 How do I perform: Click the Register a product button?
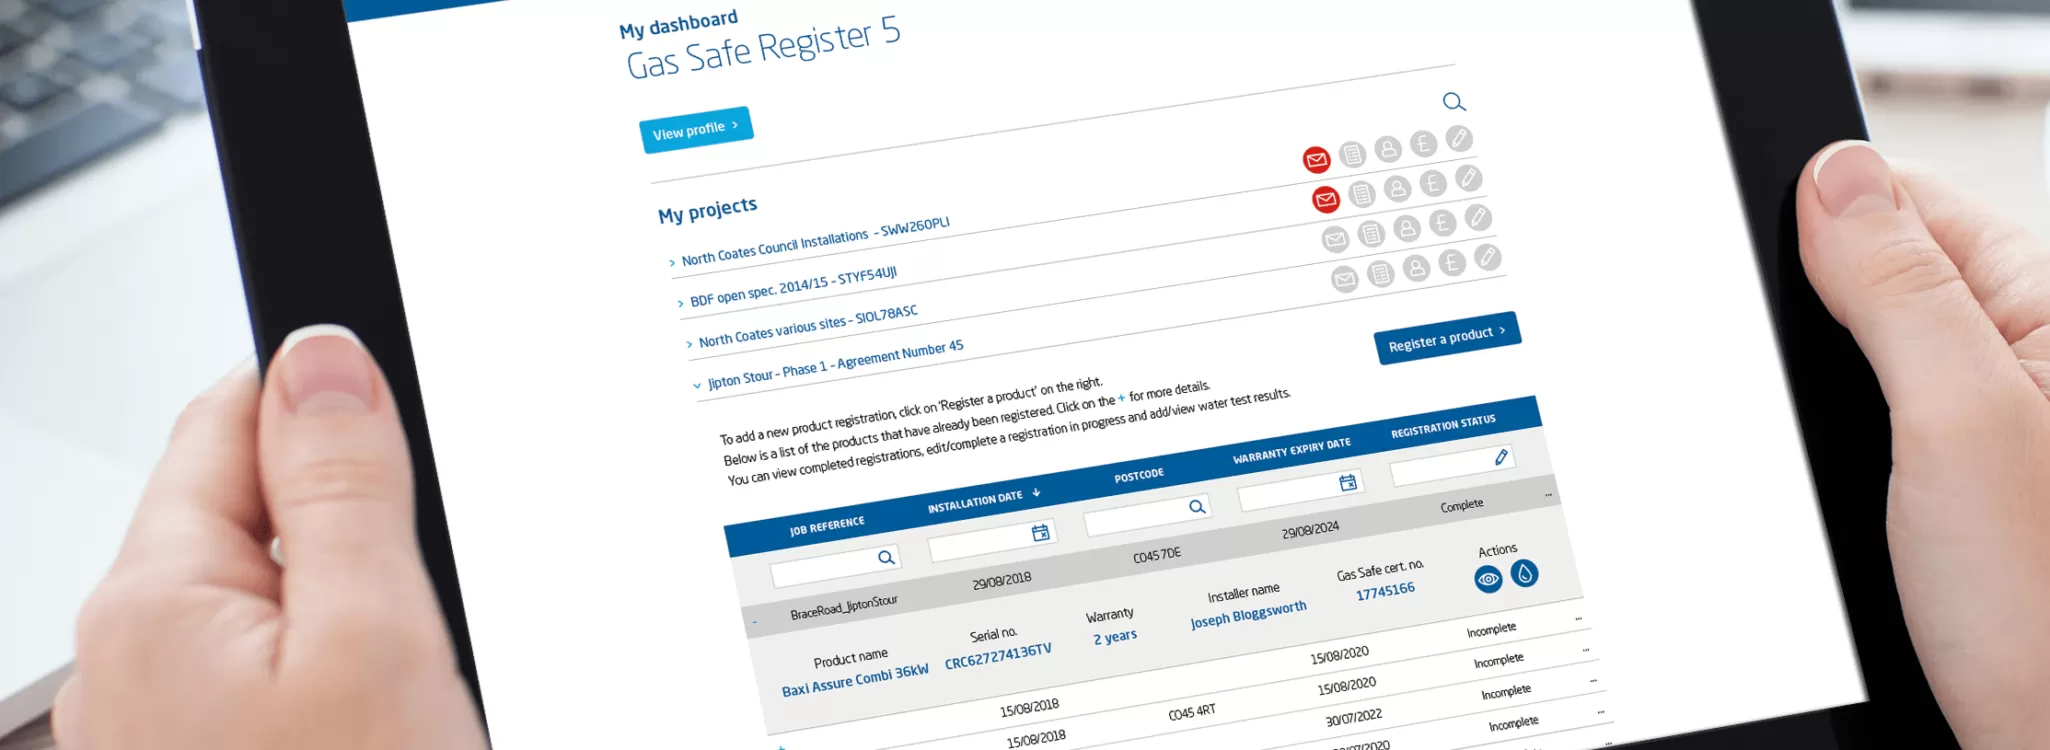(x=1448, y=338)
